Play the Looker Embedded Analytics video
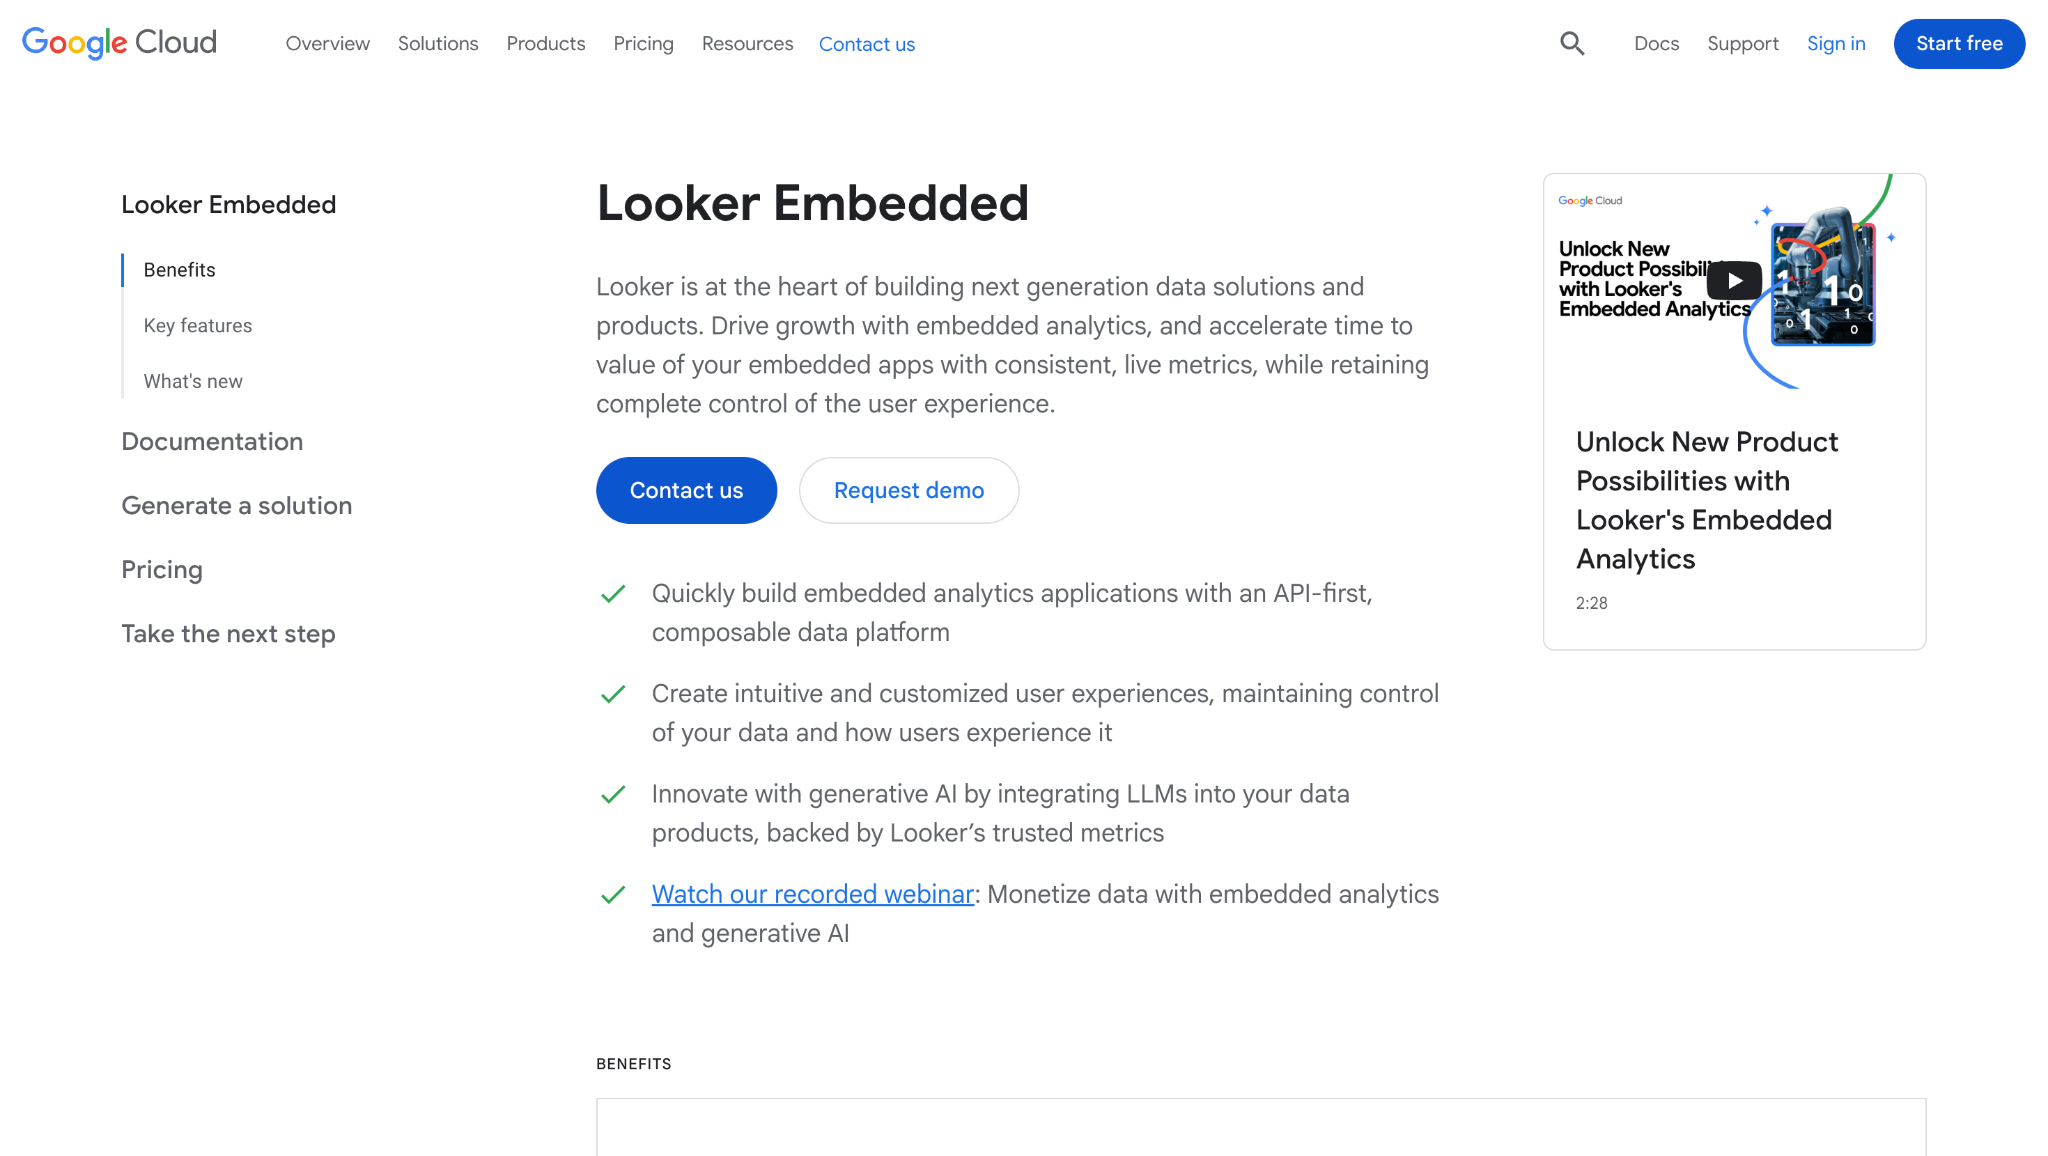 pos(1734,280)
